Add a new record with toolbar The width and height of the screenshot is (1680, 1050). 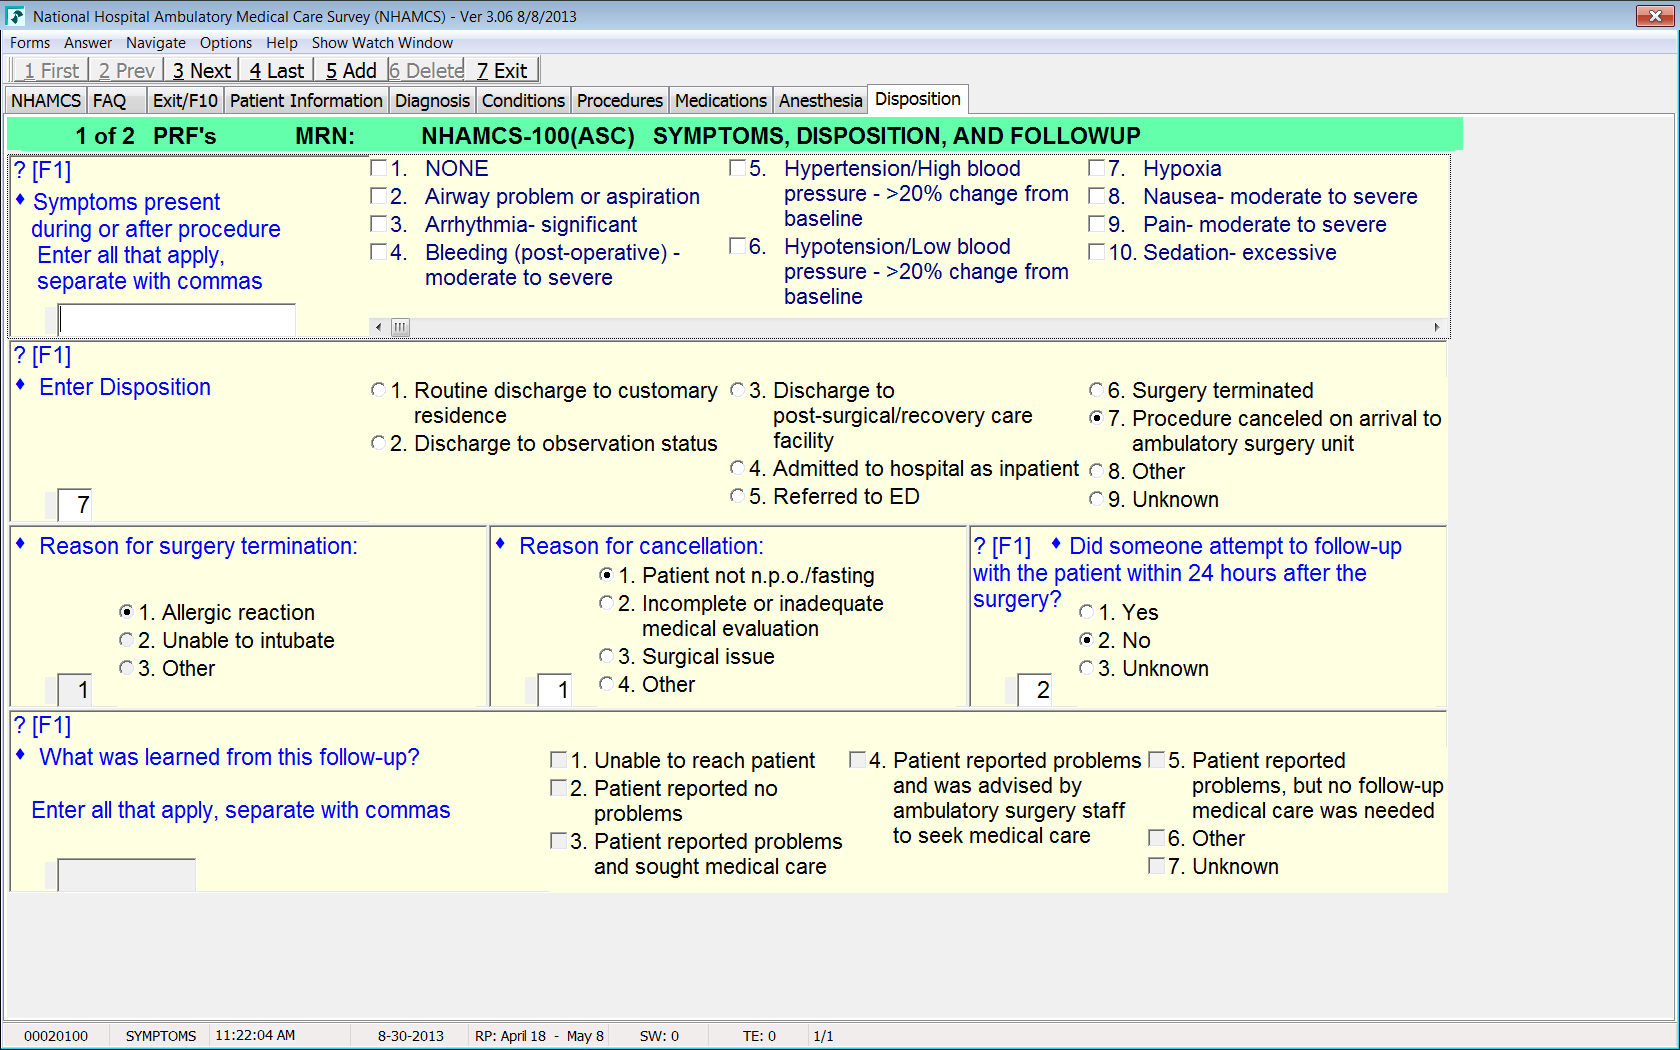tap(350, 71)
